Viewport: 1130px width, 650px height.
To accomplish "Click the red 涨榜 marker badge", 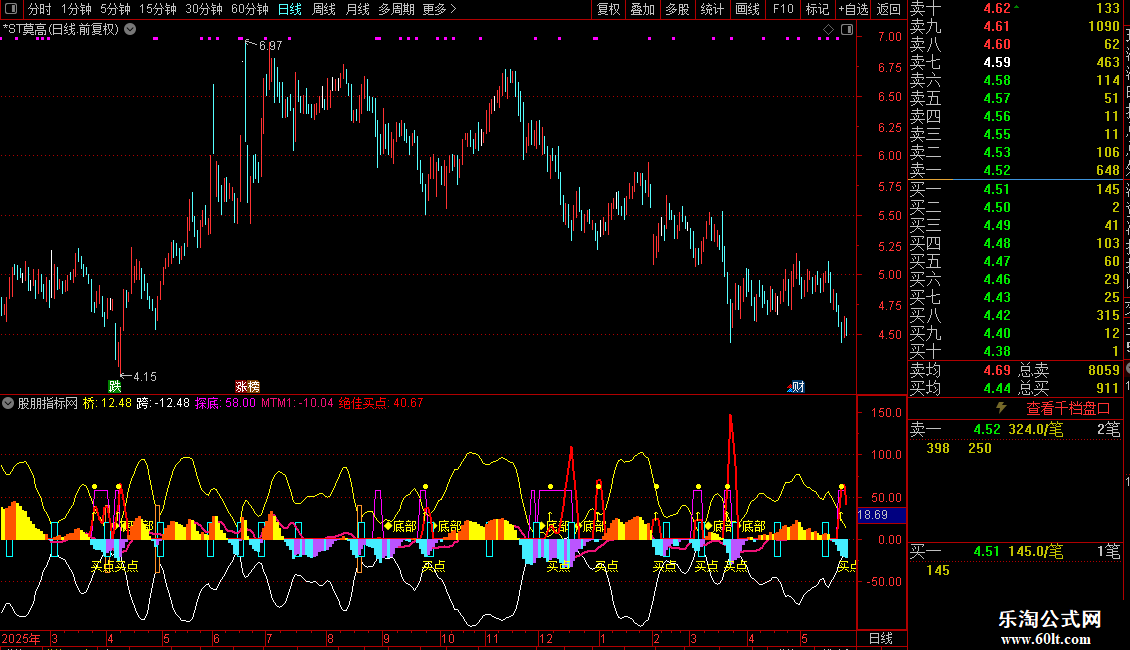I will tap(247, 387).
